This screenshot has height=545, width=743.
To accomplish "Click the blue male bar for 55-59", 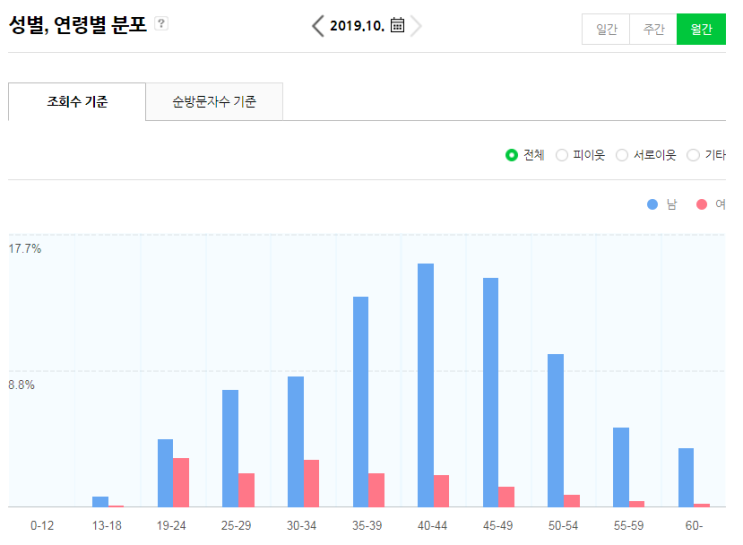I will pyautogui.click(x=621, y=467).
